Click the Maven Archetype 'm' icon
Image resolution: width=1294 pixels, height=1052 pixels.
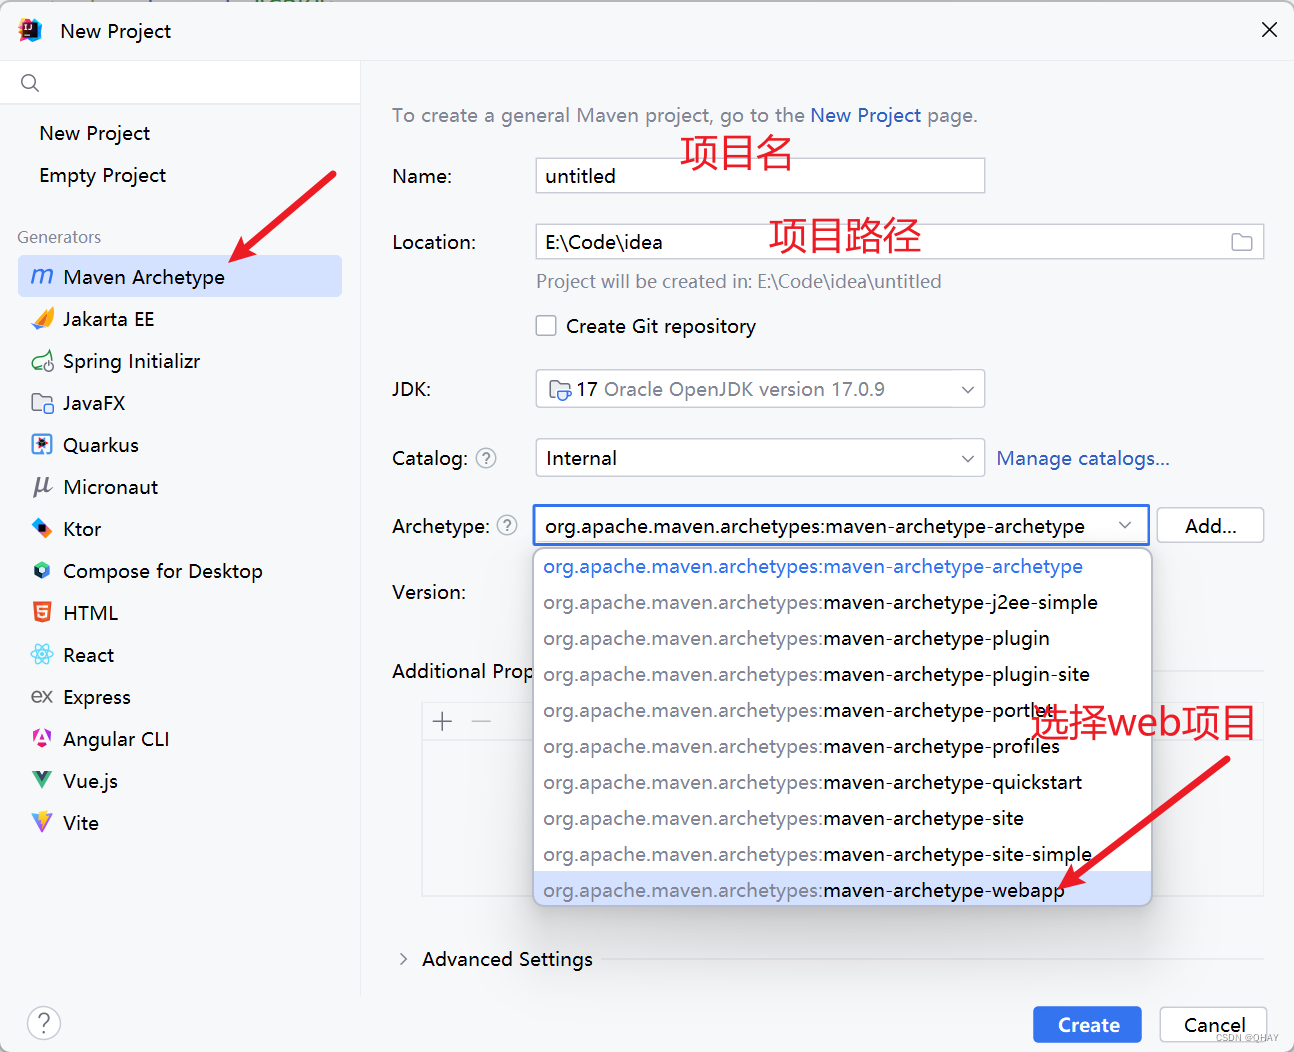(42, 276)
